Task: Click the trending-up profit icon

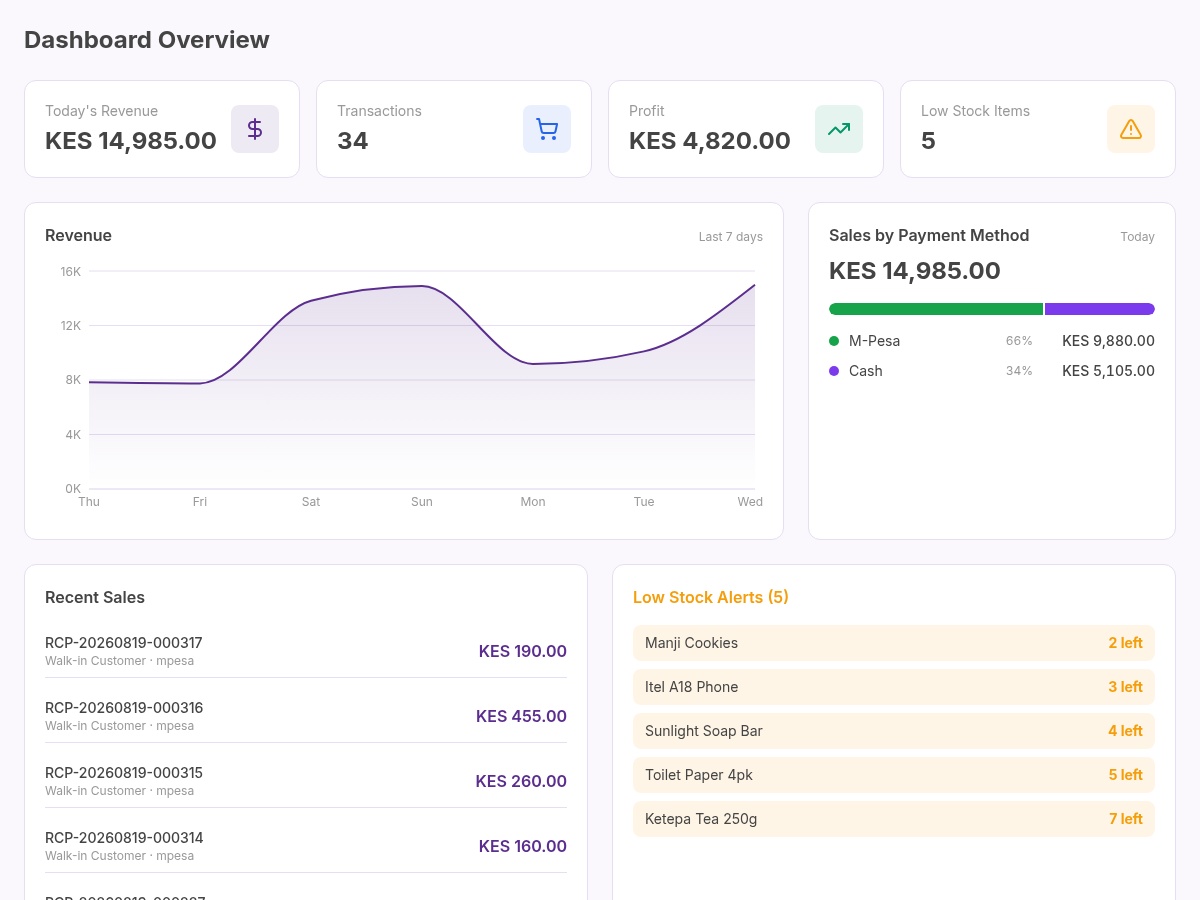Action: point(839,129)
